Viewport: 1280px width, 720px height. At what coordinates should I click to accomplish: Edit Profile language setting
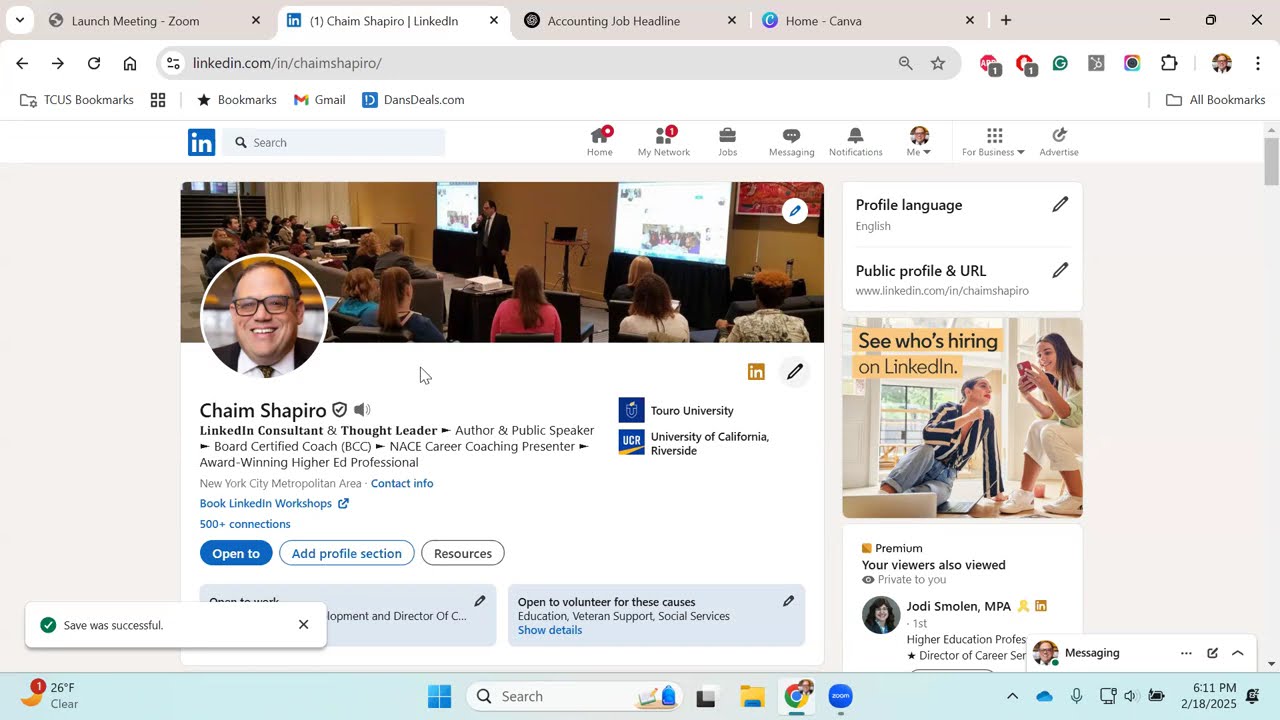[1060, 204]
